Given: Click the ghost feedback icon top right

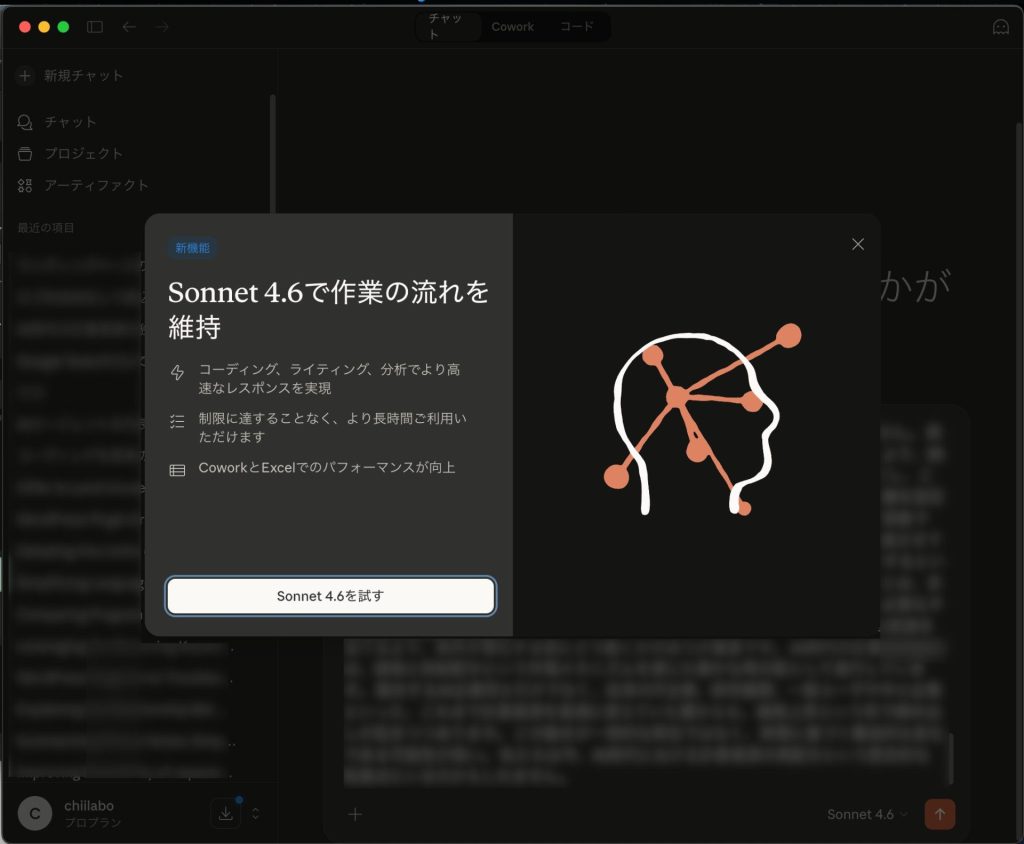Looking at the screenshot, I should (x=1001, y=26).
